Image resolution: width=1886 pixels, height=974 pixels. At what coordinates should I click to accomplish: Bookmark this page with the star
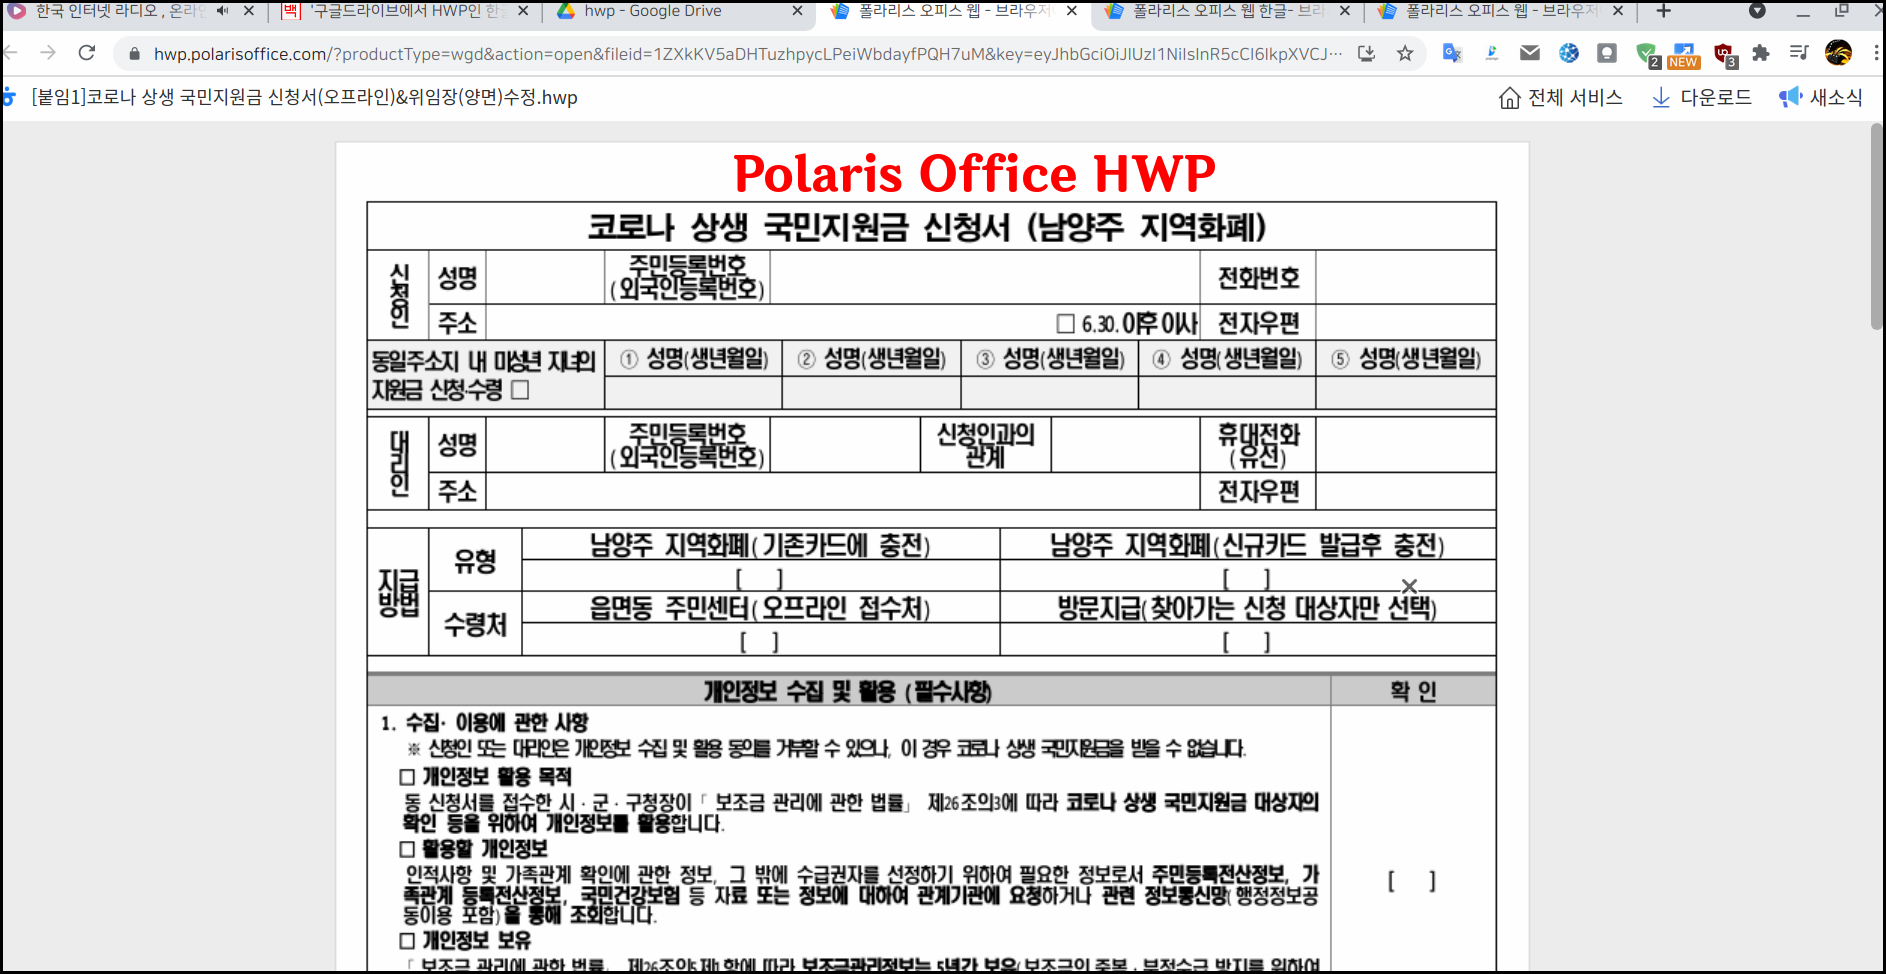pos(1405,54)
